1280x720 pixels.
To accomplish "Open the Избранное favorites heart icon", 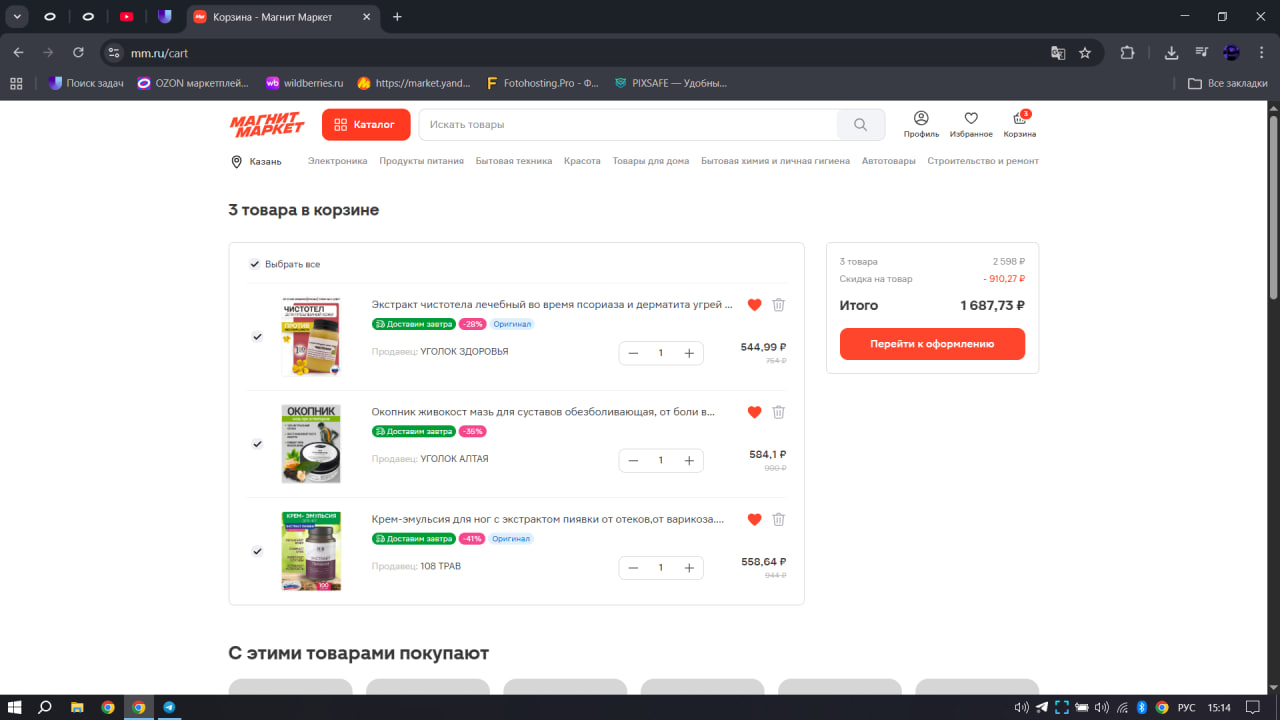I will point(971,124).
